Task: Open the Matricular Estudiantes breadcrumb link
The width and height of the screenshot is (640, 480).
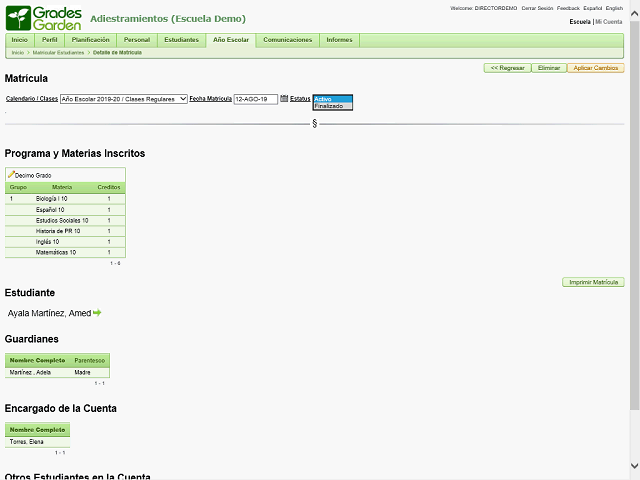Action: click(x=58, y=52)
